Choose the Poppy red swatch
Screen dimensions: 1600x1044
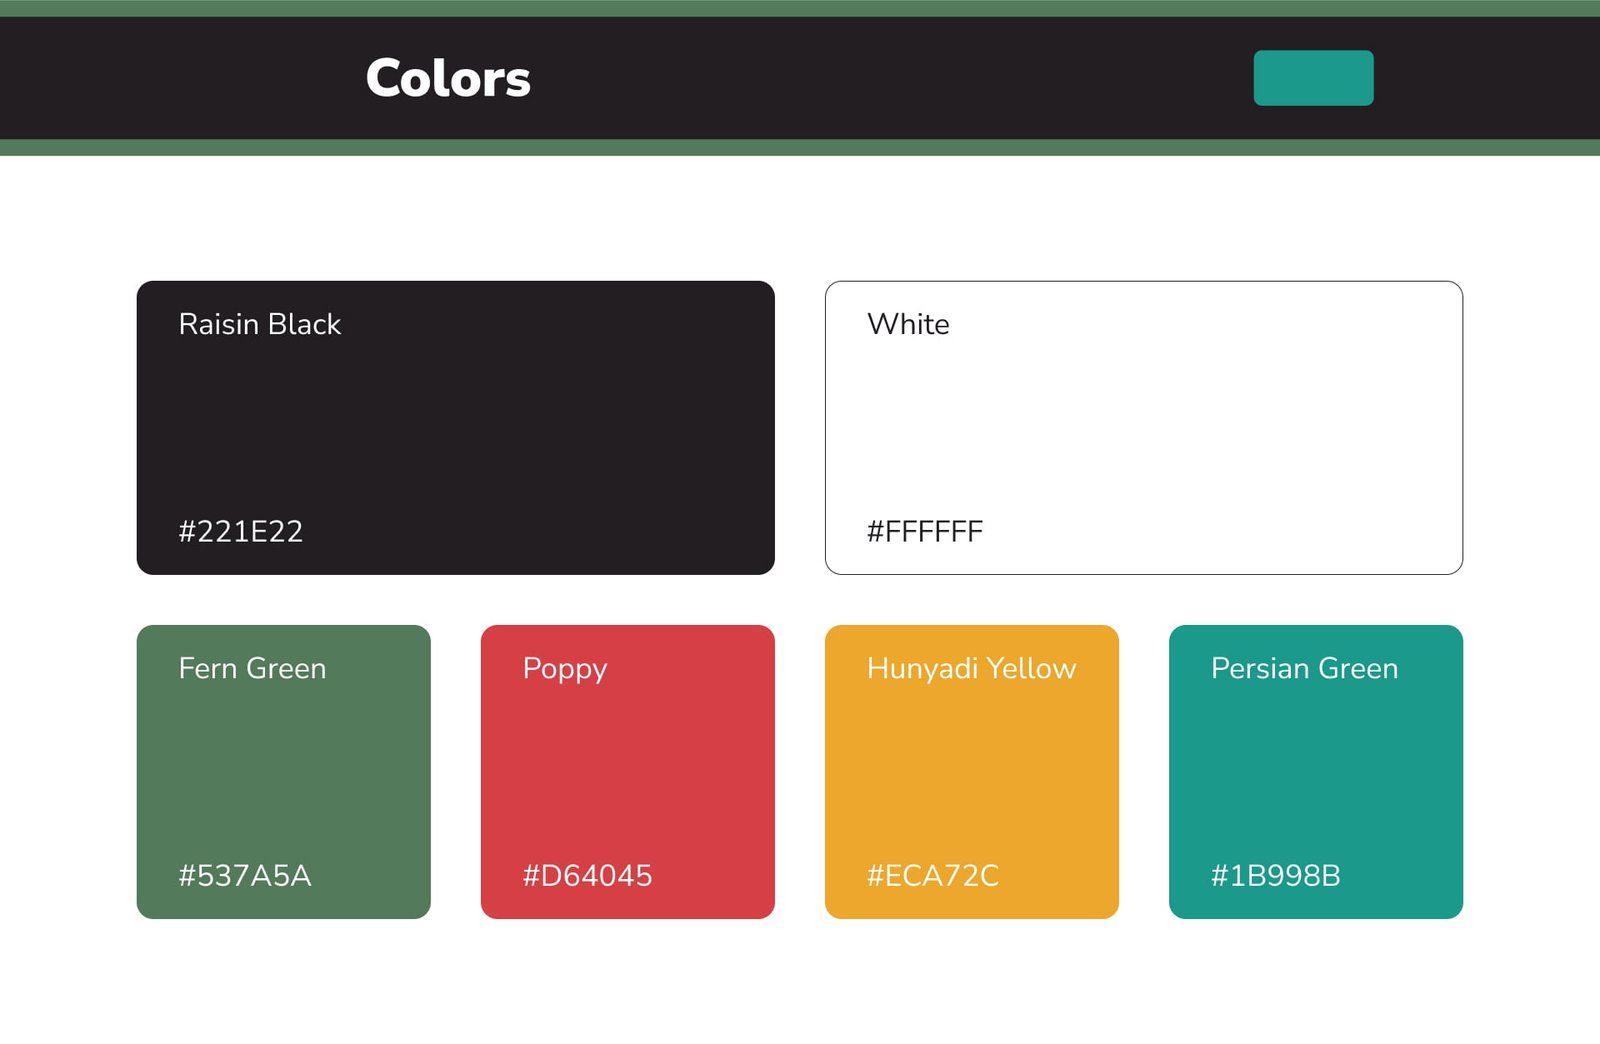[627, 771]
